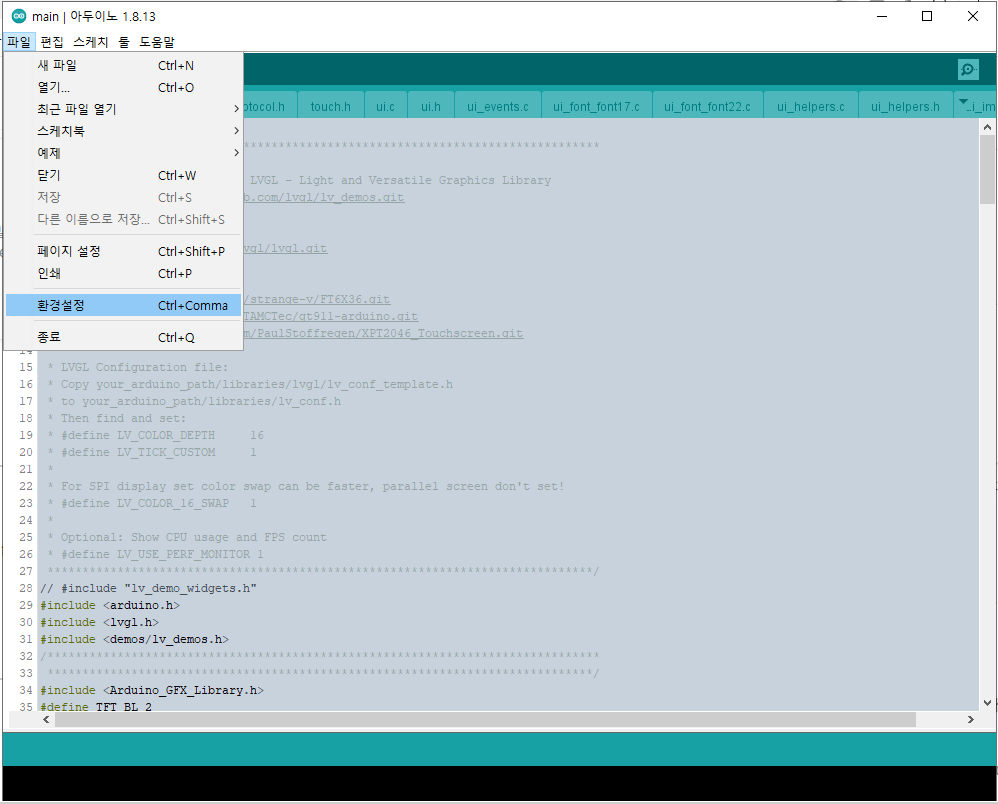Click the line '#include <arduino.h>'

coord(110,605)
